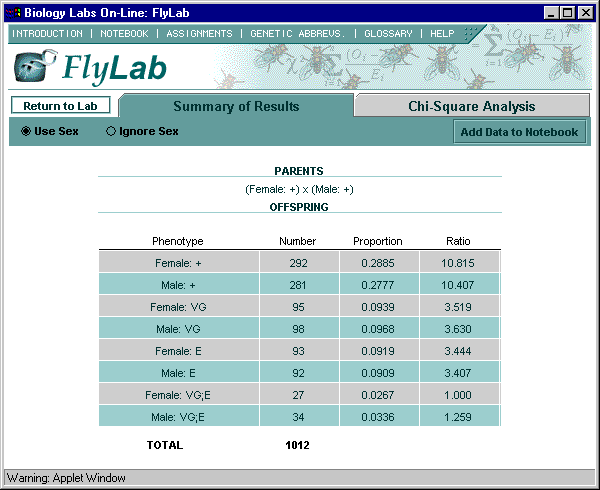Screen dimensions: 600x490
Task: Click the app icon in title bar
Action: click(x=13, y=13)
